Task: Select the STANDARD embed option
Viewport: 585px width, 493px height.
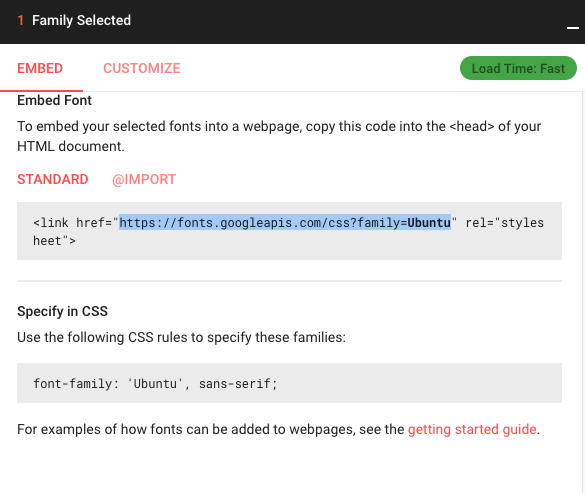Action: coord(53,180)
